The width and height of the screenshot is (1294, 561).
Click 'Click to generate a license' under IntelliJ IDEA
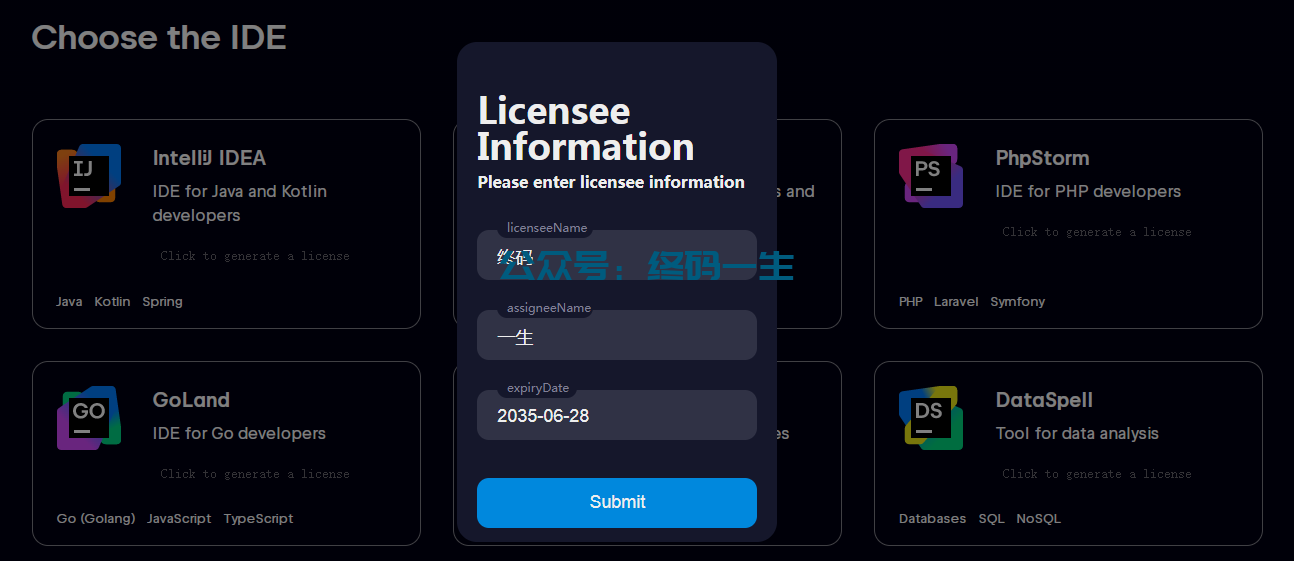pos(255,256)
